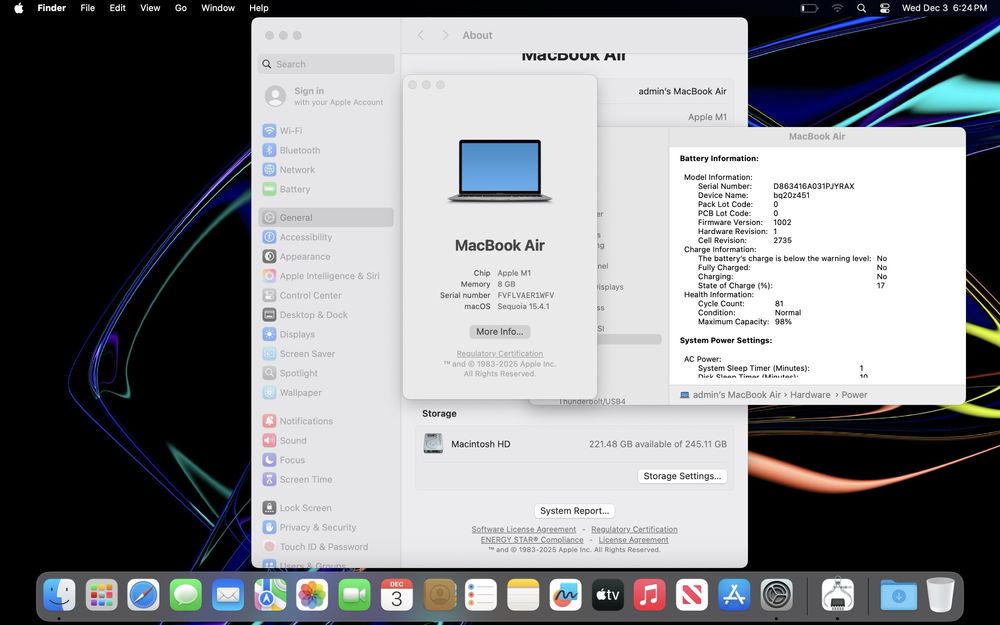This screenshot has width=1000, height=625.
Task: Open Battery settings in the sidebar
Action: [326, 189]
